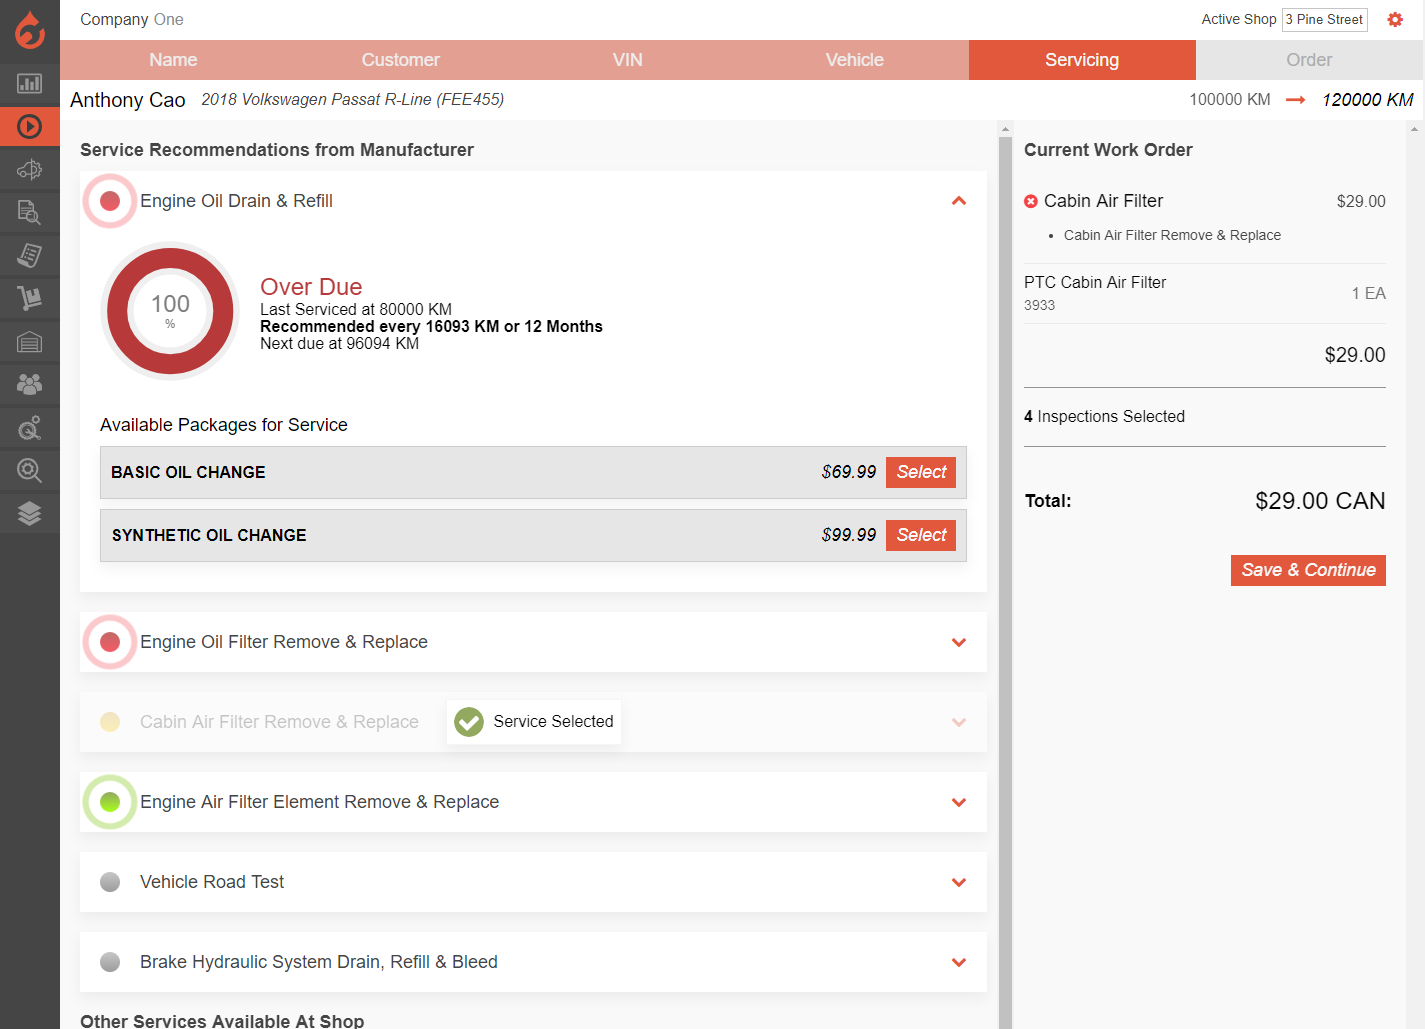Click the 2018 Volkswagen Passat R-Line vehicle text

(352, 100)
